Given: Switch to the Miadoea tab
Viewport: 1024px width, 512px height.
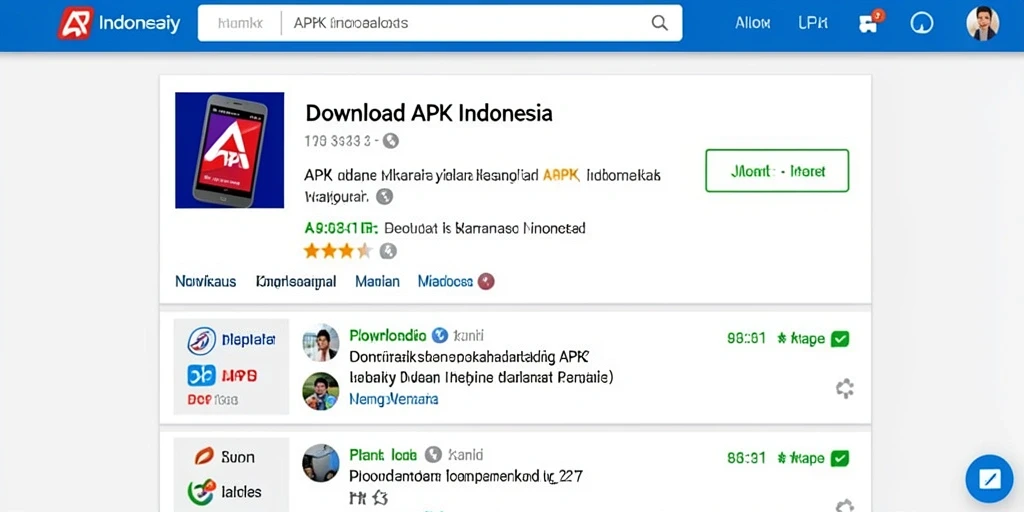Looking at the screenshot, I should (x=445, y=281).
